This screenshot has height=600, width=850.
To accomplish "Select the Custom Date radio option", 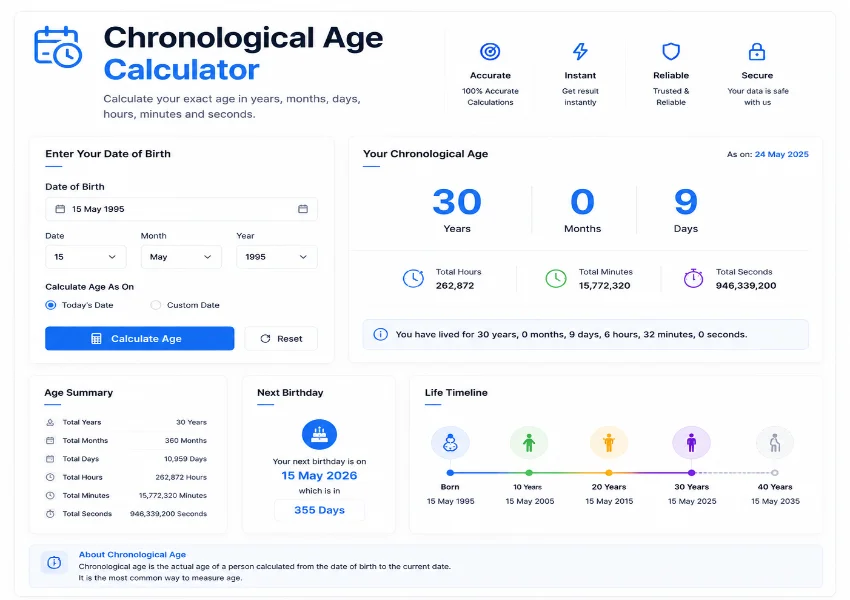I will [x=156, y=305].
